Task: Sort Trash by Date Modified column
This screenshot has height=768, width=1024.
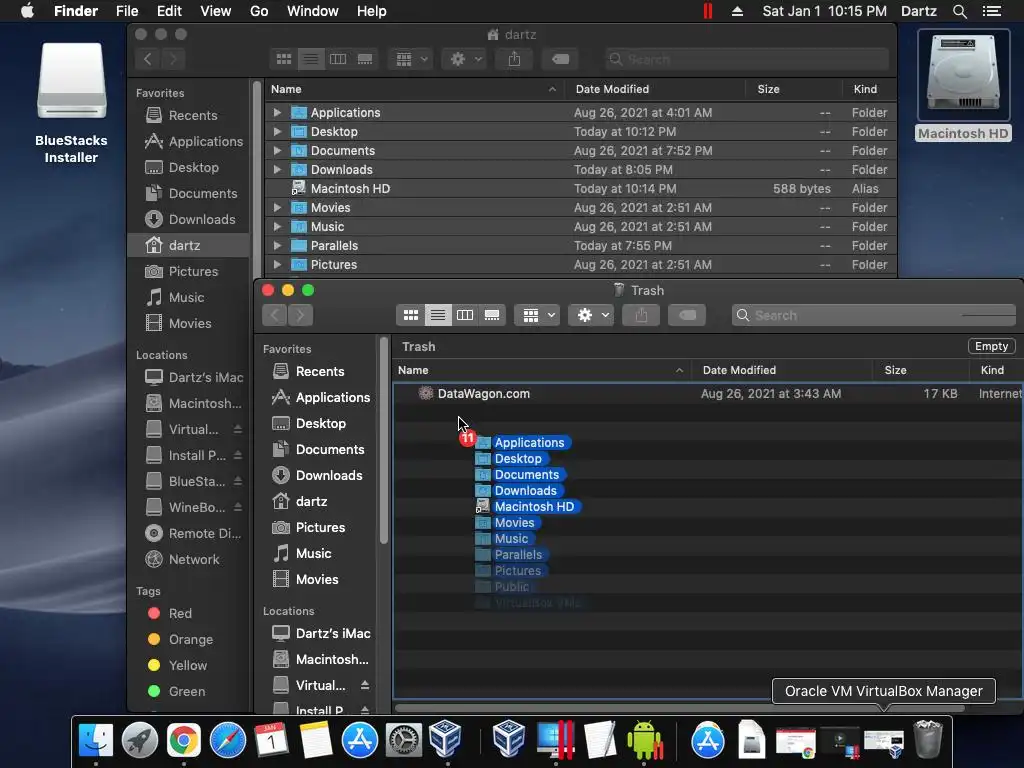Action: coord(739,370)
